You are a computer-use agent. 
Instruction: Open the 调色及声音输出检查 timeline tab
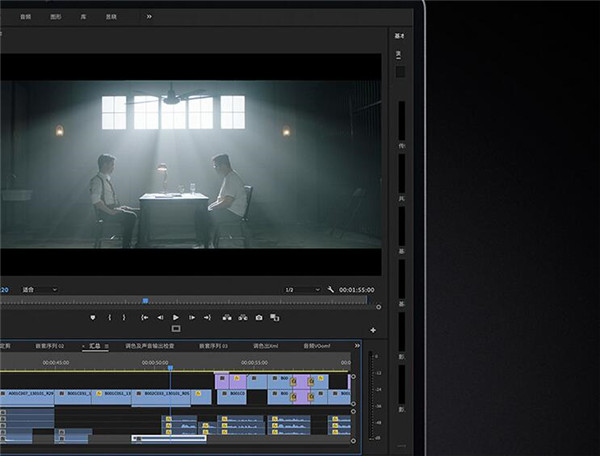(x=150, y=346)
